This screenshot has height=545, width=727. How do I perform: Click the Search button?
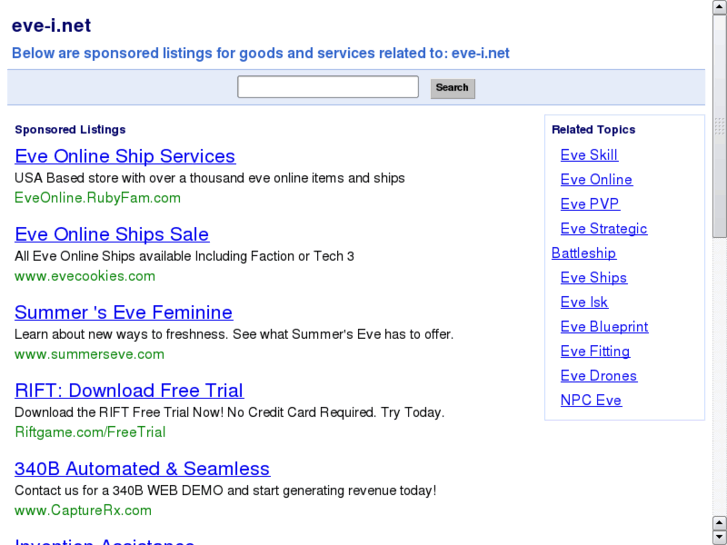point(453,88)
